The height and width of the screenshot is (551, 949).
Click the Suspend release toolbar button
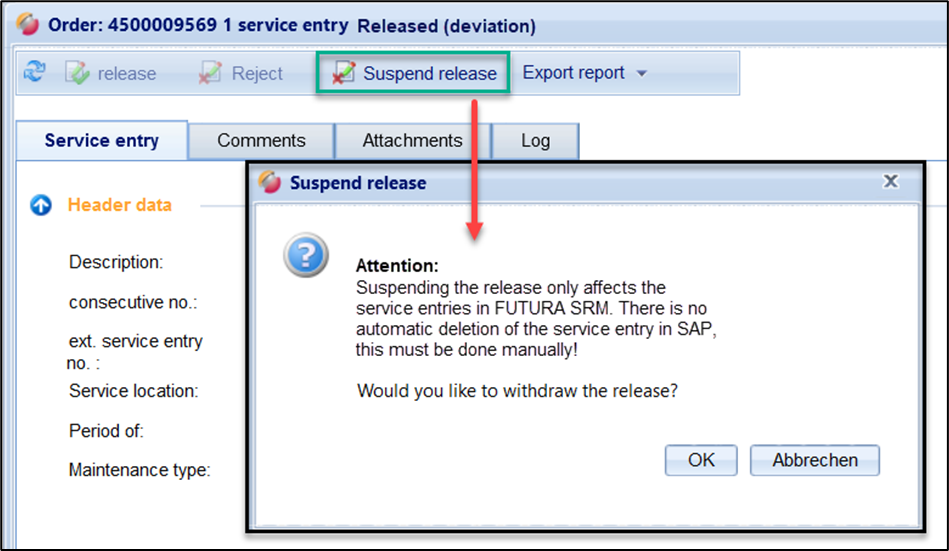tap(414, 73)
